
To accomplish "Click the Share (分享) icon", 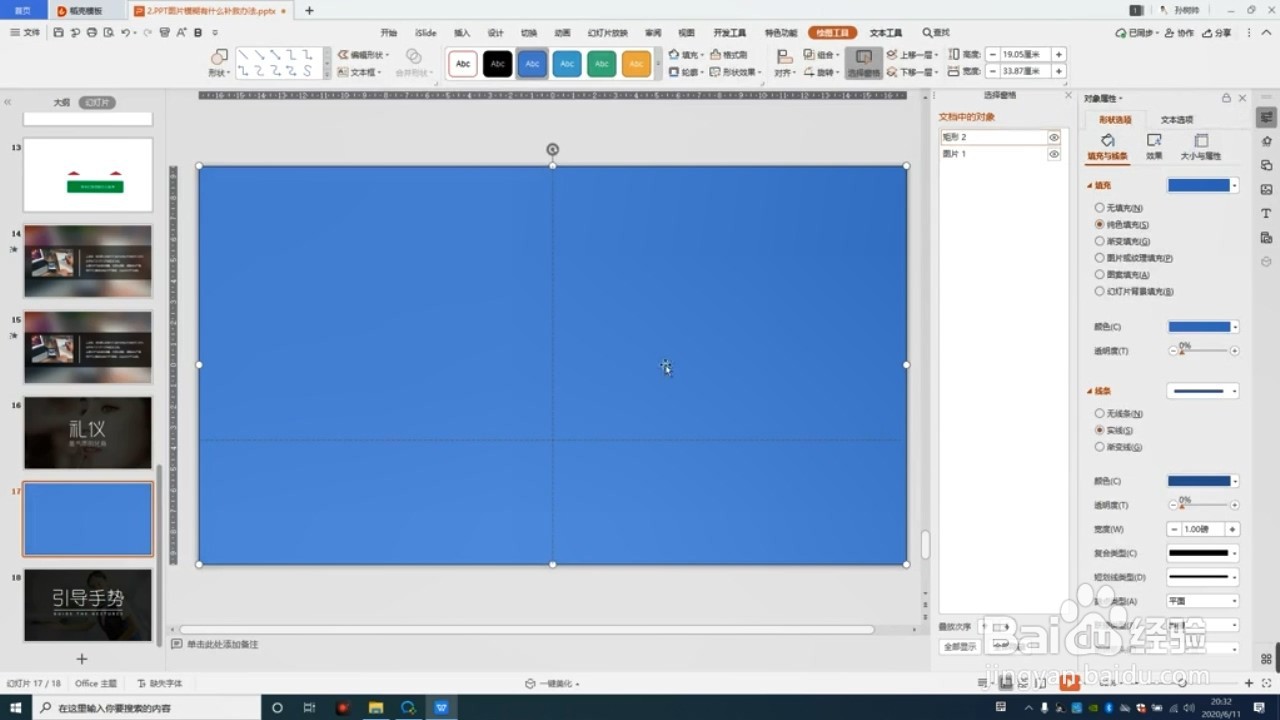I will click(x=1207, y=33).
